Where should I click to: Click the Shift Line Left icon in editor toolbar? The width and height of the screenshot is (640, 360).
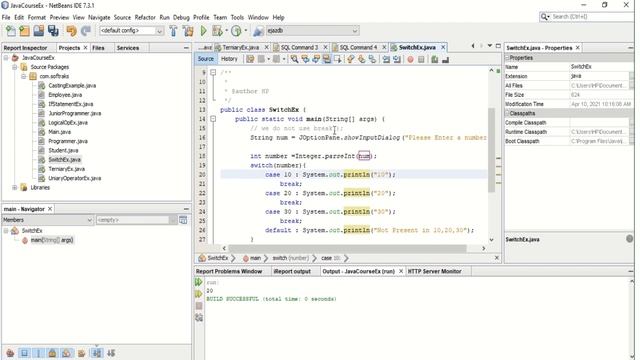386,59
